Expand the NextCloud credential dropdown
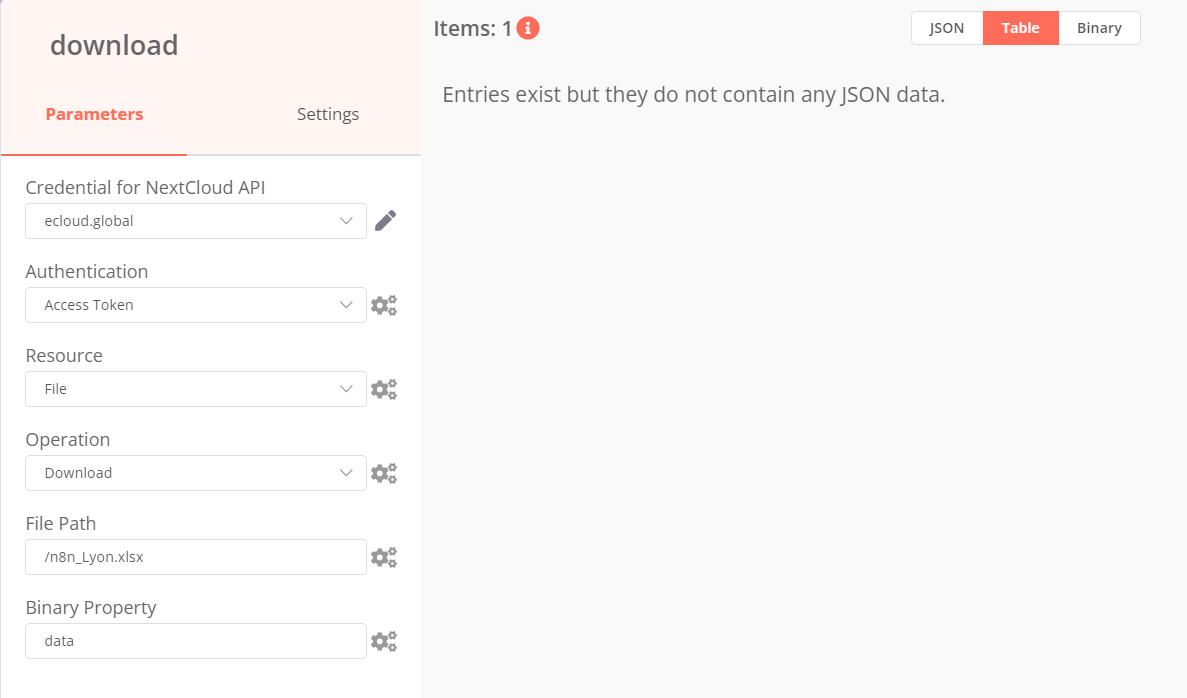 click(196, 221)
